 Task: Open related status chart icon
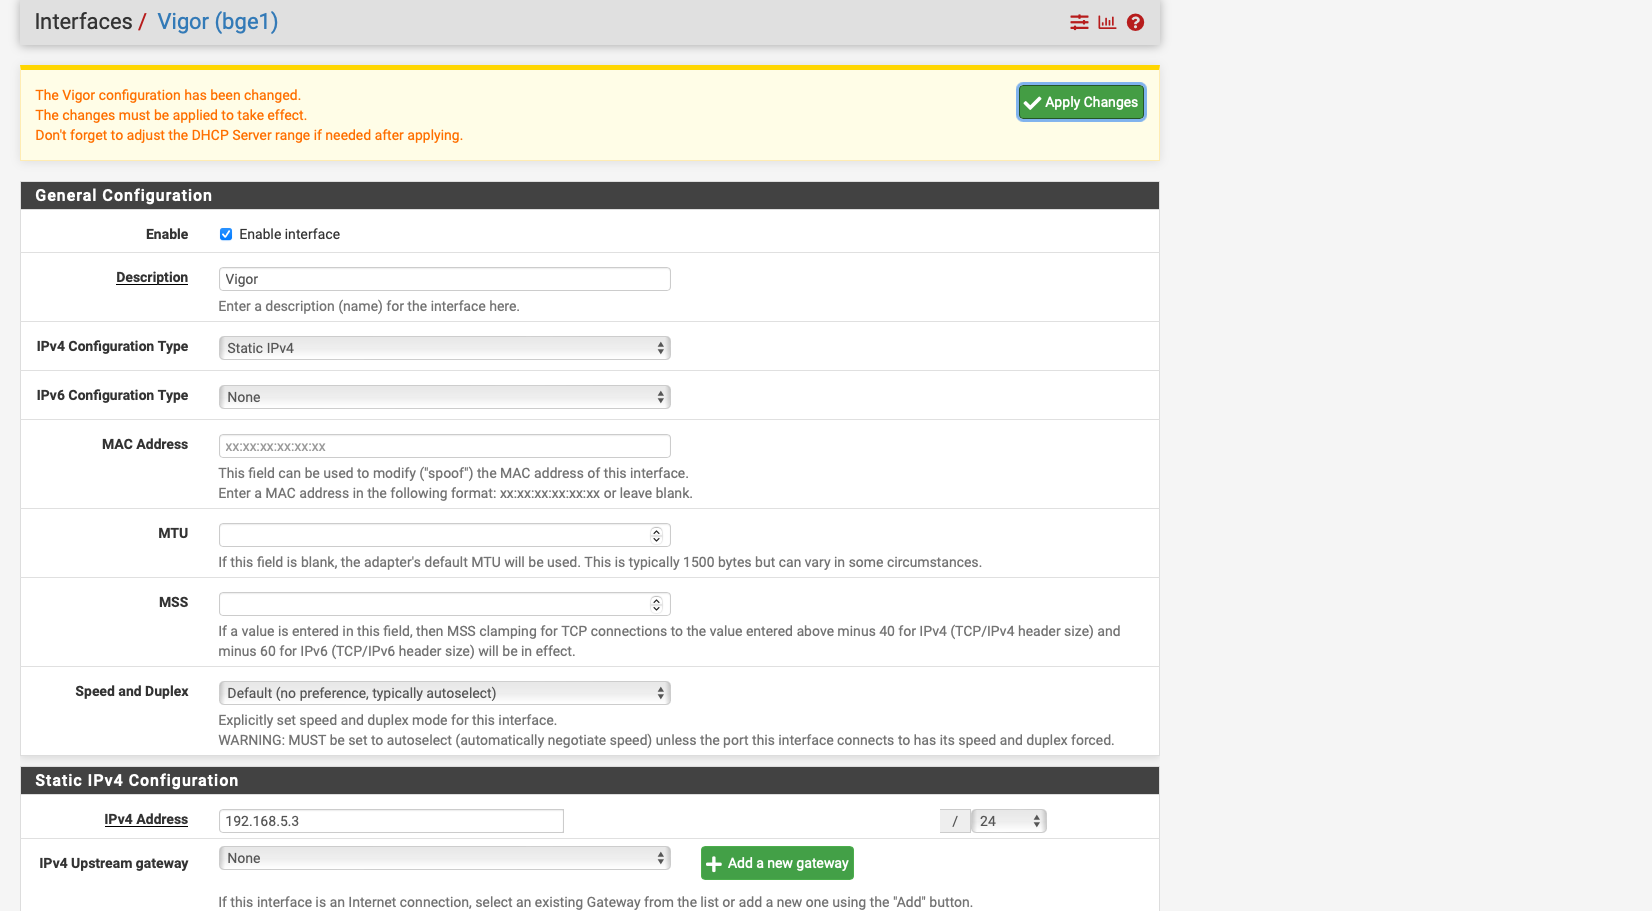[x=1107, y=22]
